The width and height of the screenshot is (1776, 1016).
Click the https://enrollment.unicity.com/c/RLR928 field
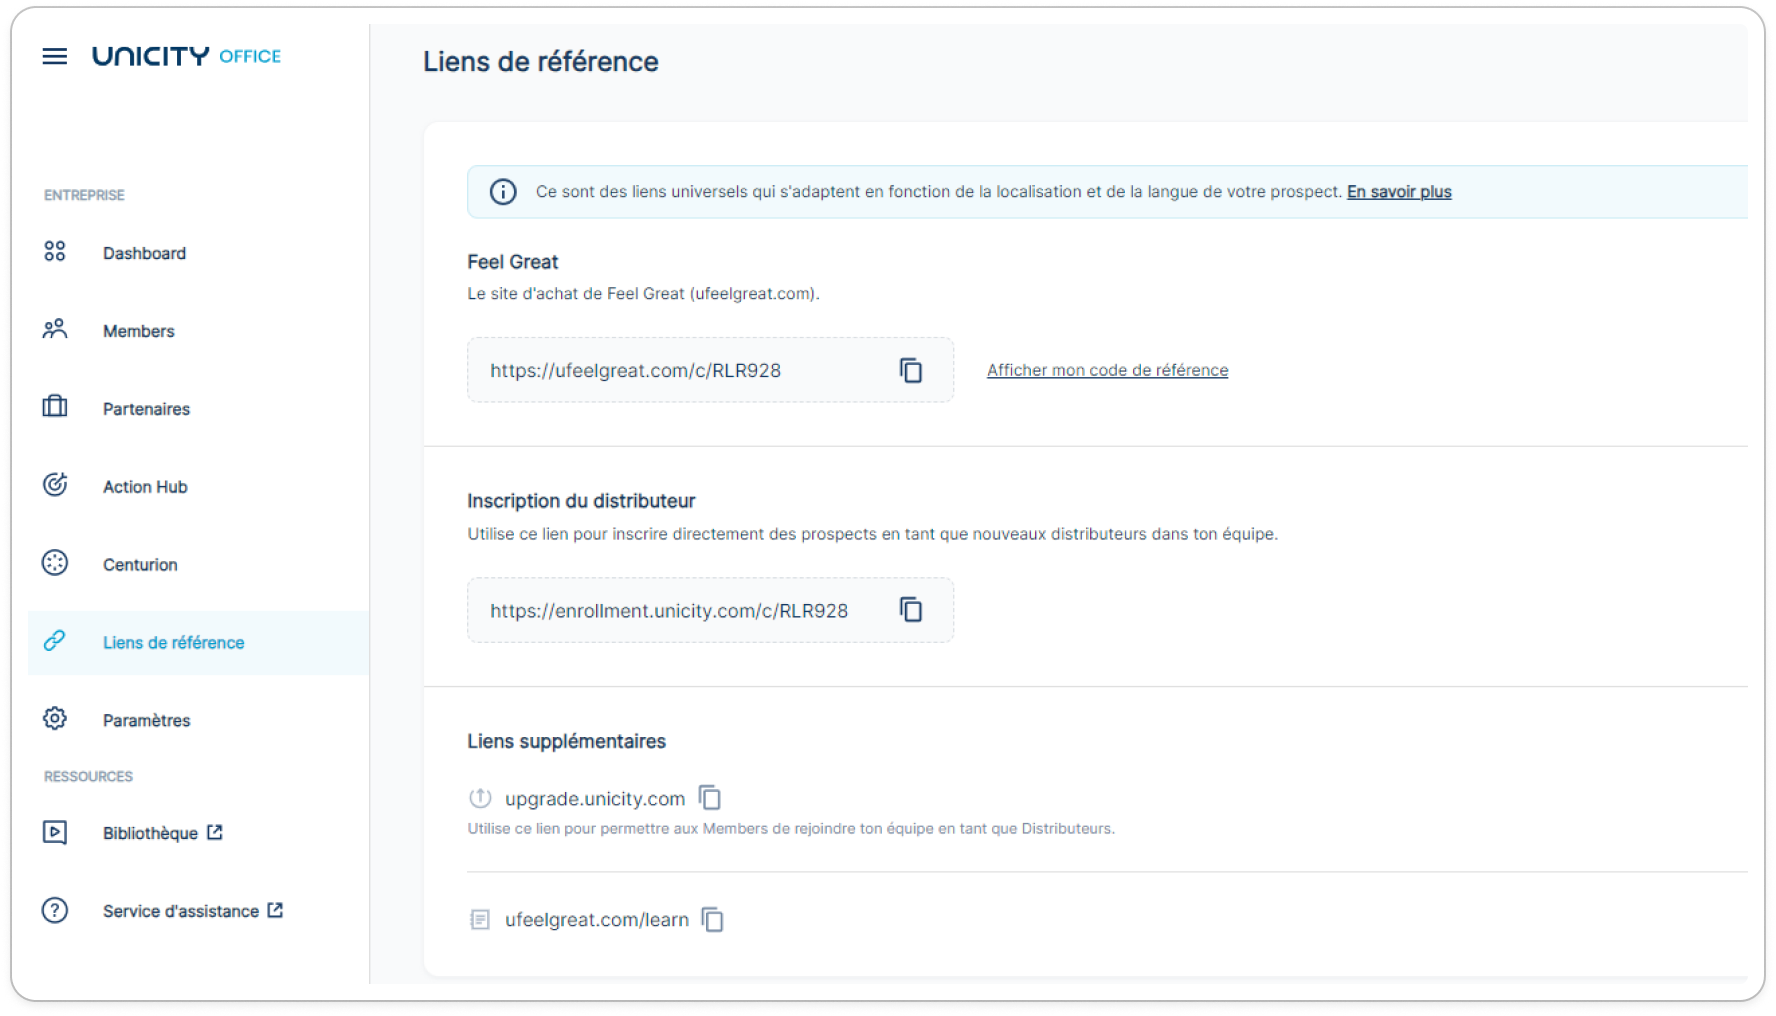point(710,610)
